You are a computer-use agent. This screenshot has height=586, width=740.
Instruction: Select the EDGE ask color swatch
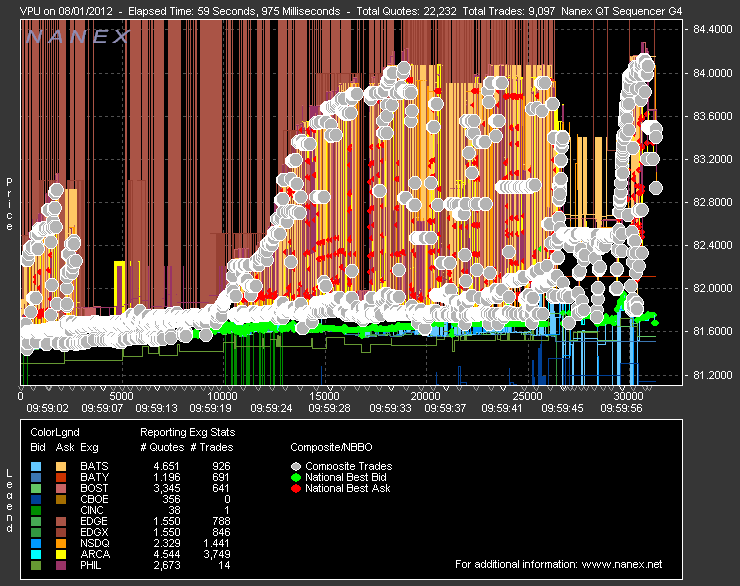pyautogui.click(x=61, y=521)
